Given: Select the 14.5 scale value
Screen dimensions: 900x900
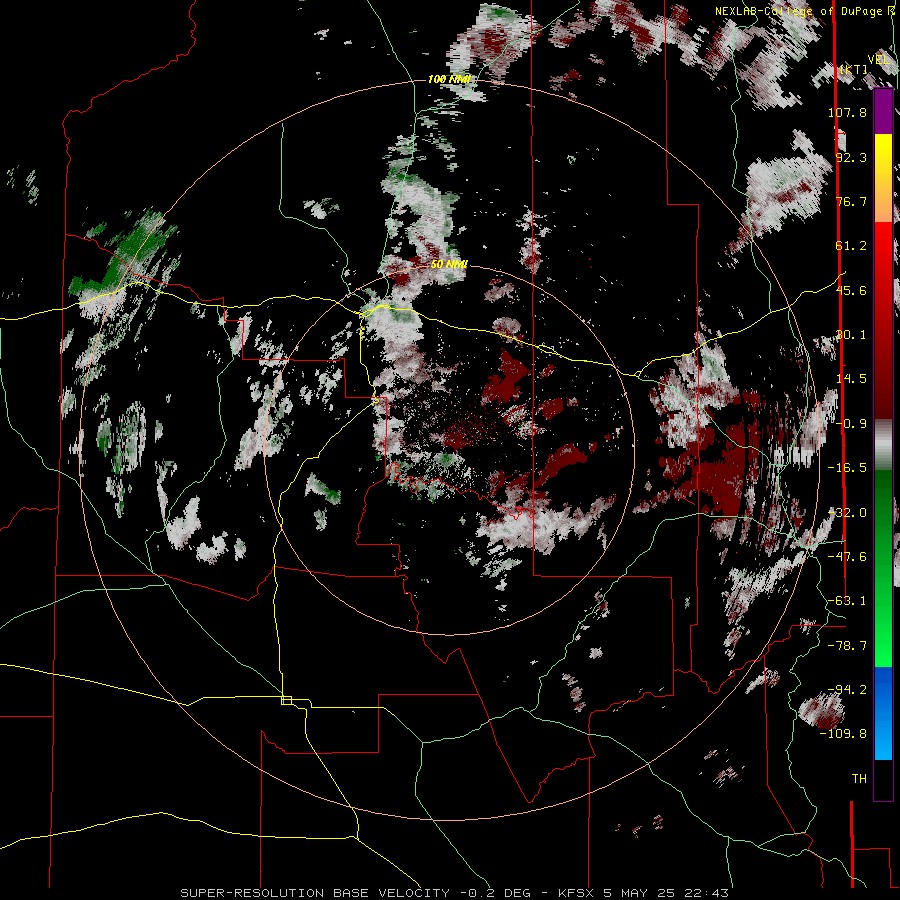Looking at the screenshot, I should (851, 379).
